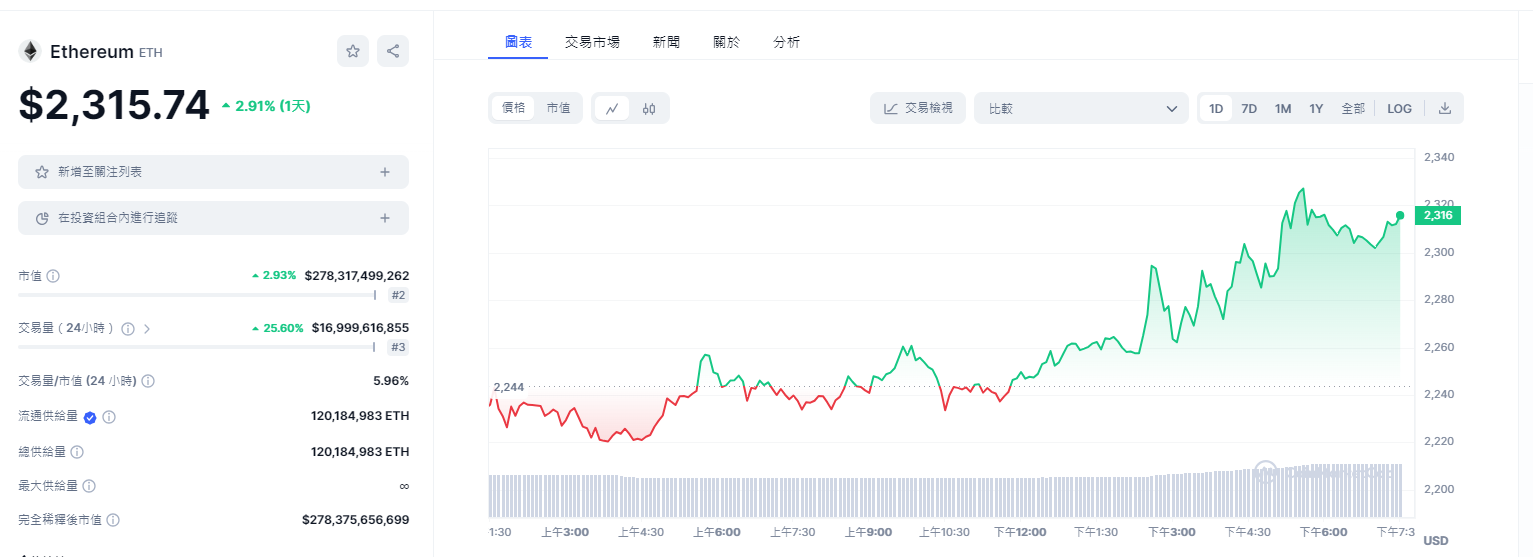The width and height of the screenshot is (1533, 557).
Task: Click volume value $16,999,616,855
Action: coord(360,328)
